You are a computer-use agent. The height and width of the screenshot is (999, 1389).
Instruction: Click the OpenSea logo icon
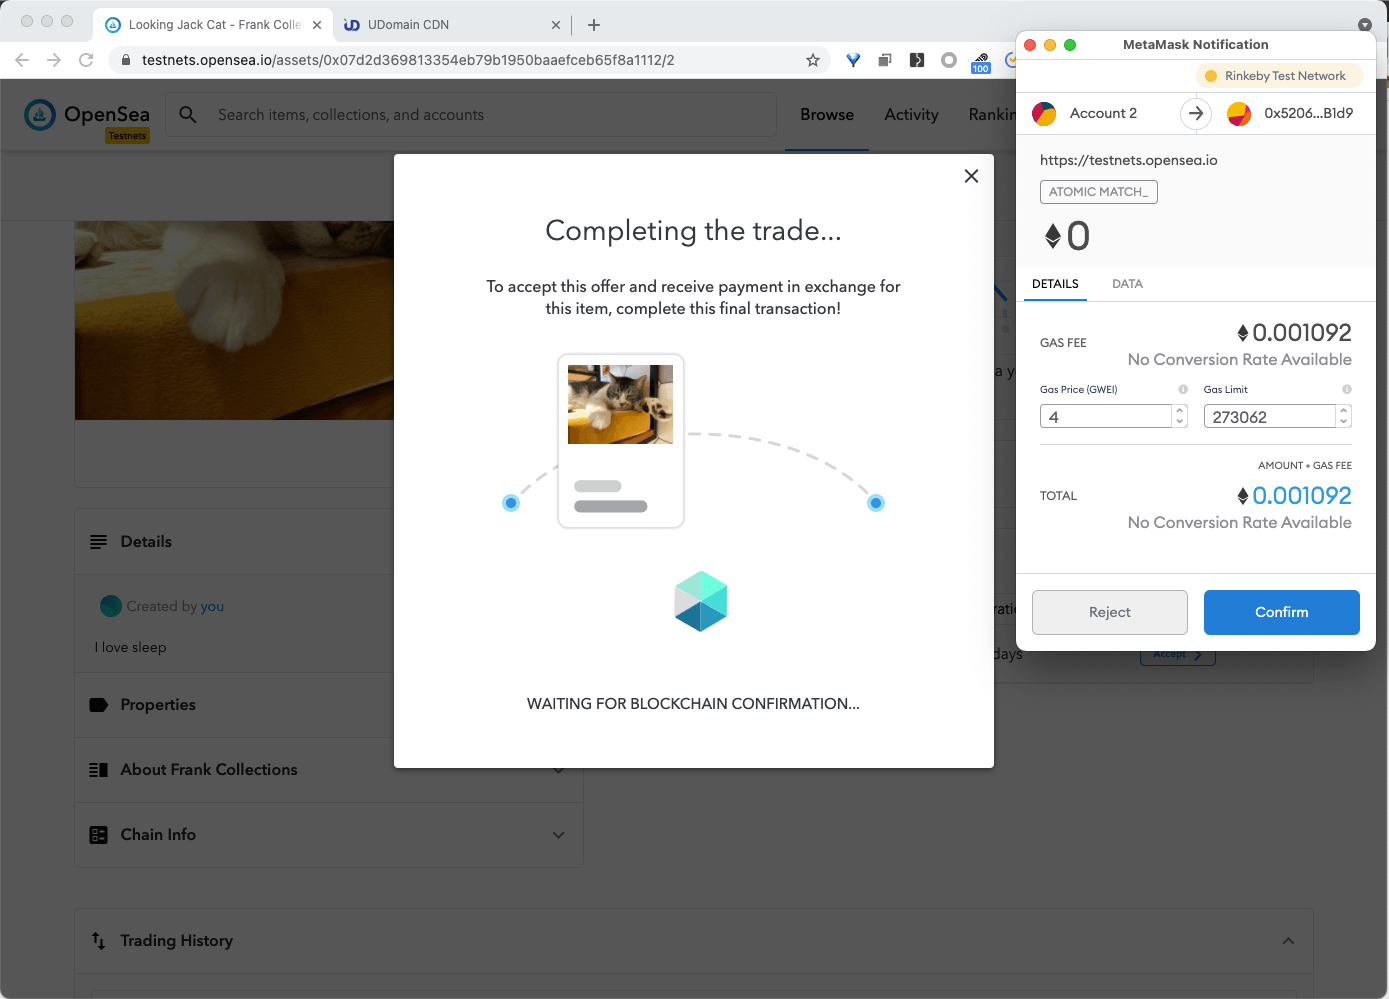pos(40,116)
